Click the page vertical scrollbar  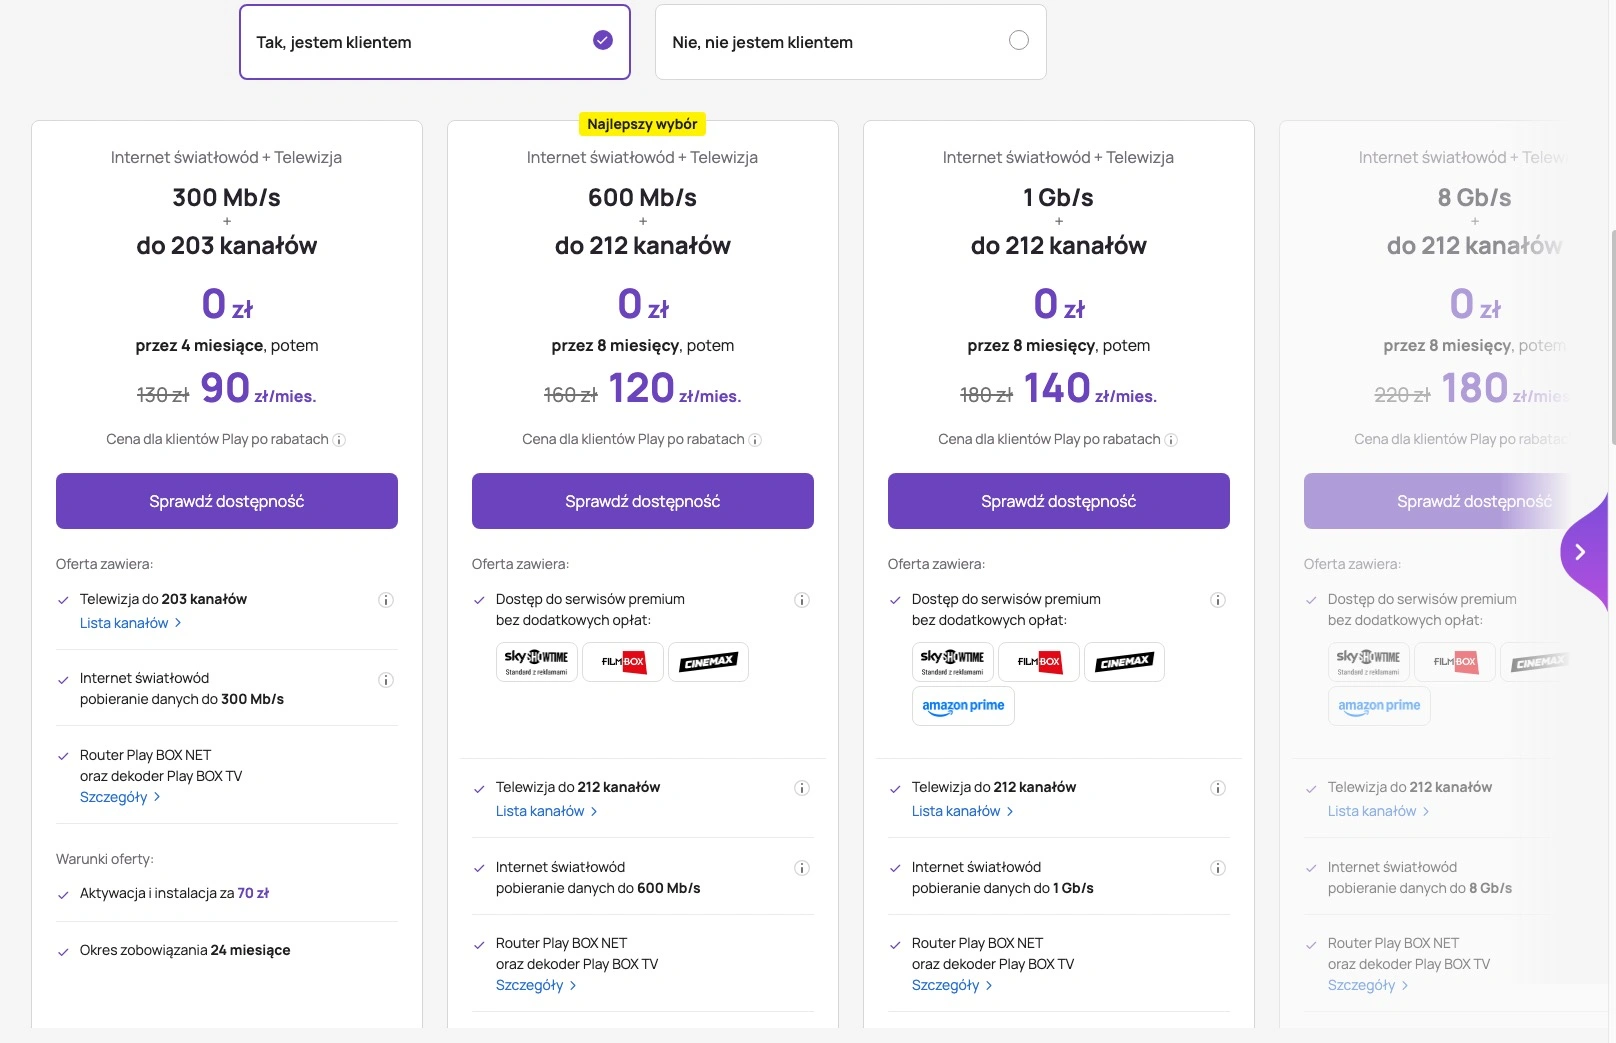[x=1612, y=337]
